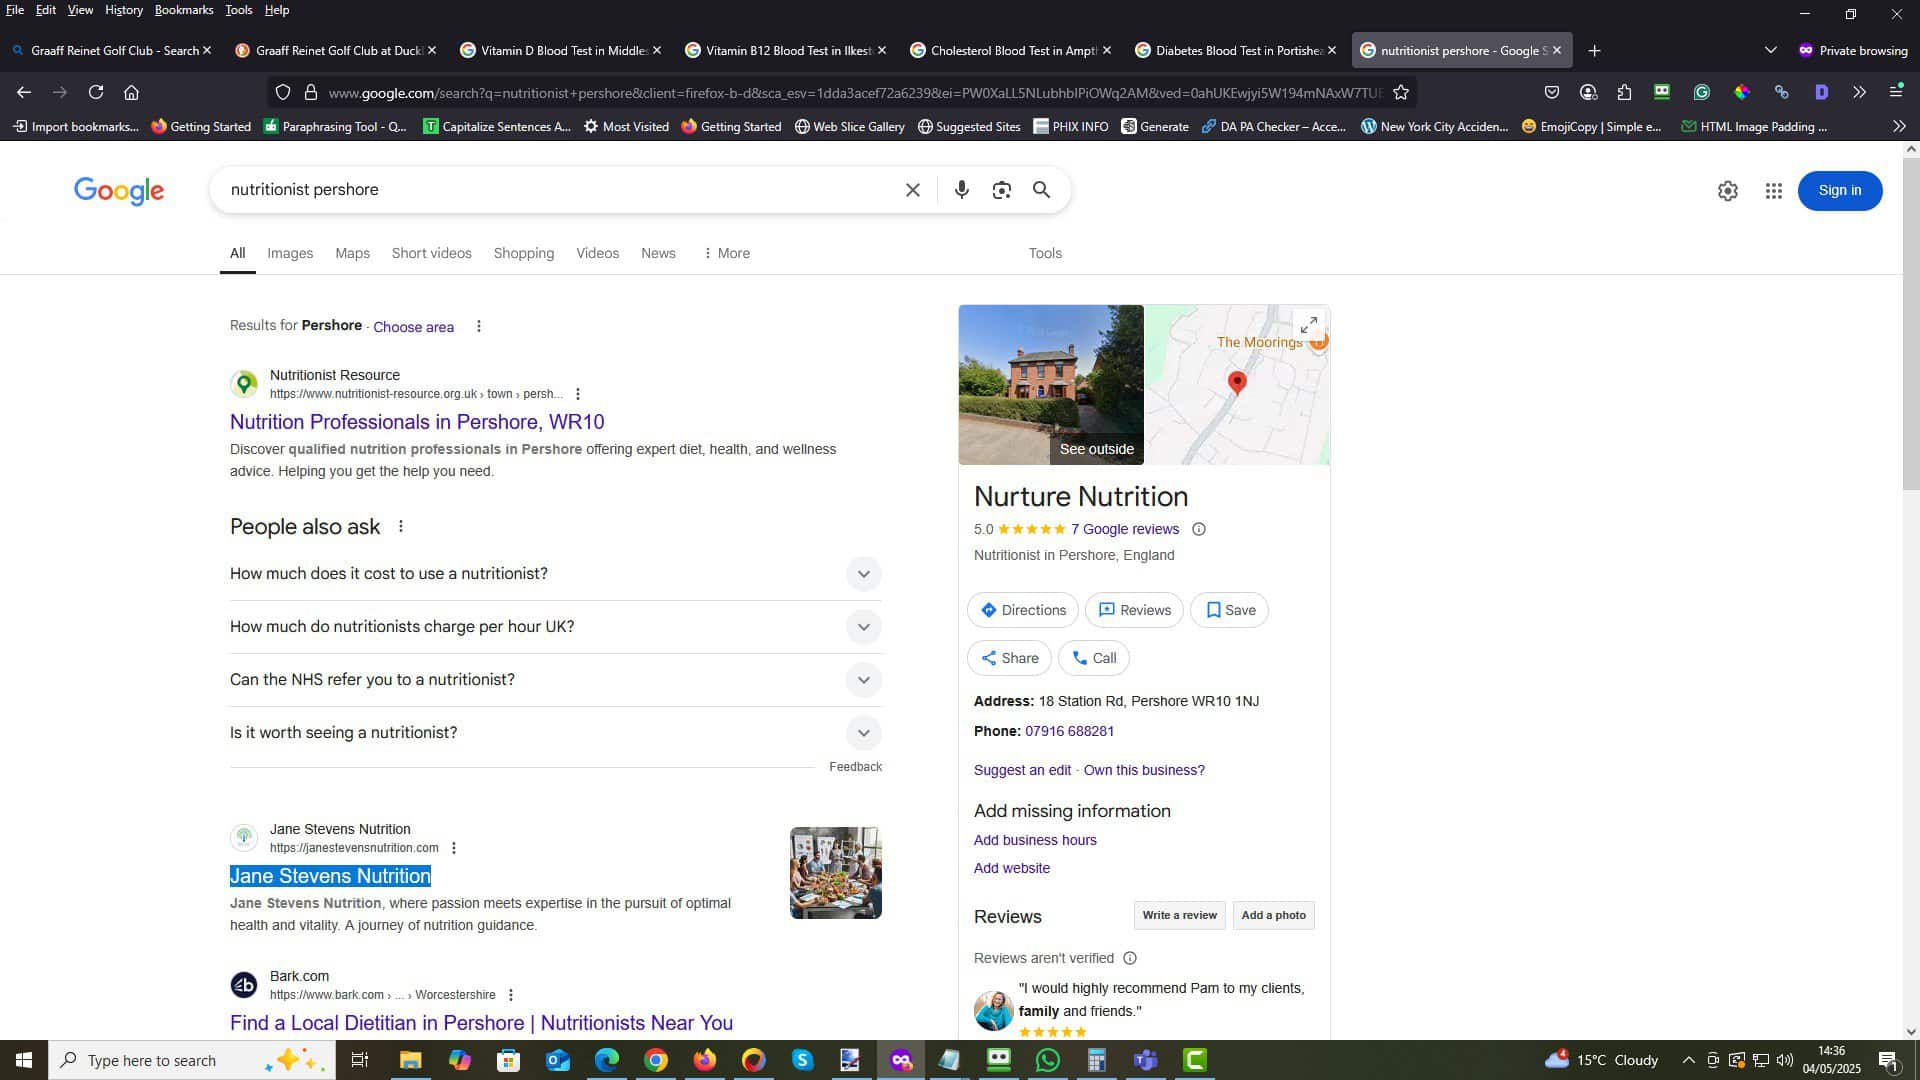Show more toolbar tools overflow chevron
The image size is (1920, 1080).
1859,92
